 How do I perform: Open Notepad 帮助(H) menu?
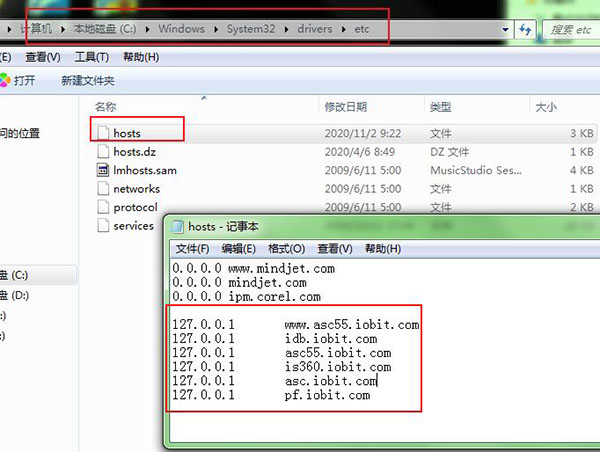[x=383, y=249]
